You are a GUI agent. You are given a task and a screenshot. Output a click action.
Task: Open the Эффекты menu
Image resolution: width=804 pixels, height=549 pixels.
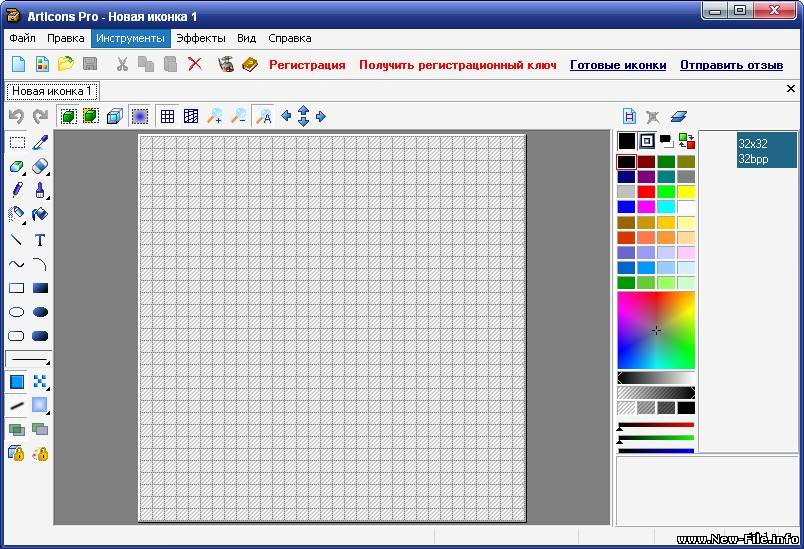(x=200, y=38)
